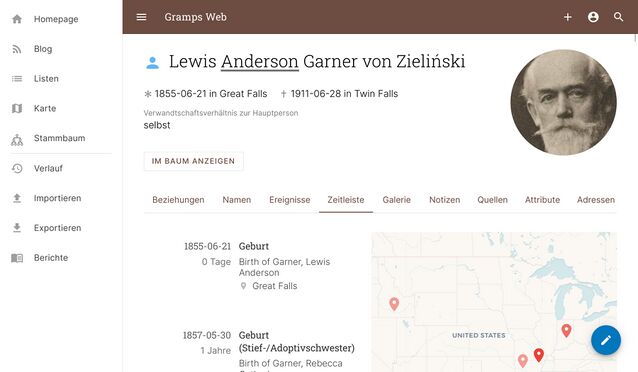Open Listen in the sidebar
638x372 pixels.
point(46,79)
